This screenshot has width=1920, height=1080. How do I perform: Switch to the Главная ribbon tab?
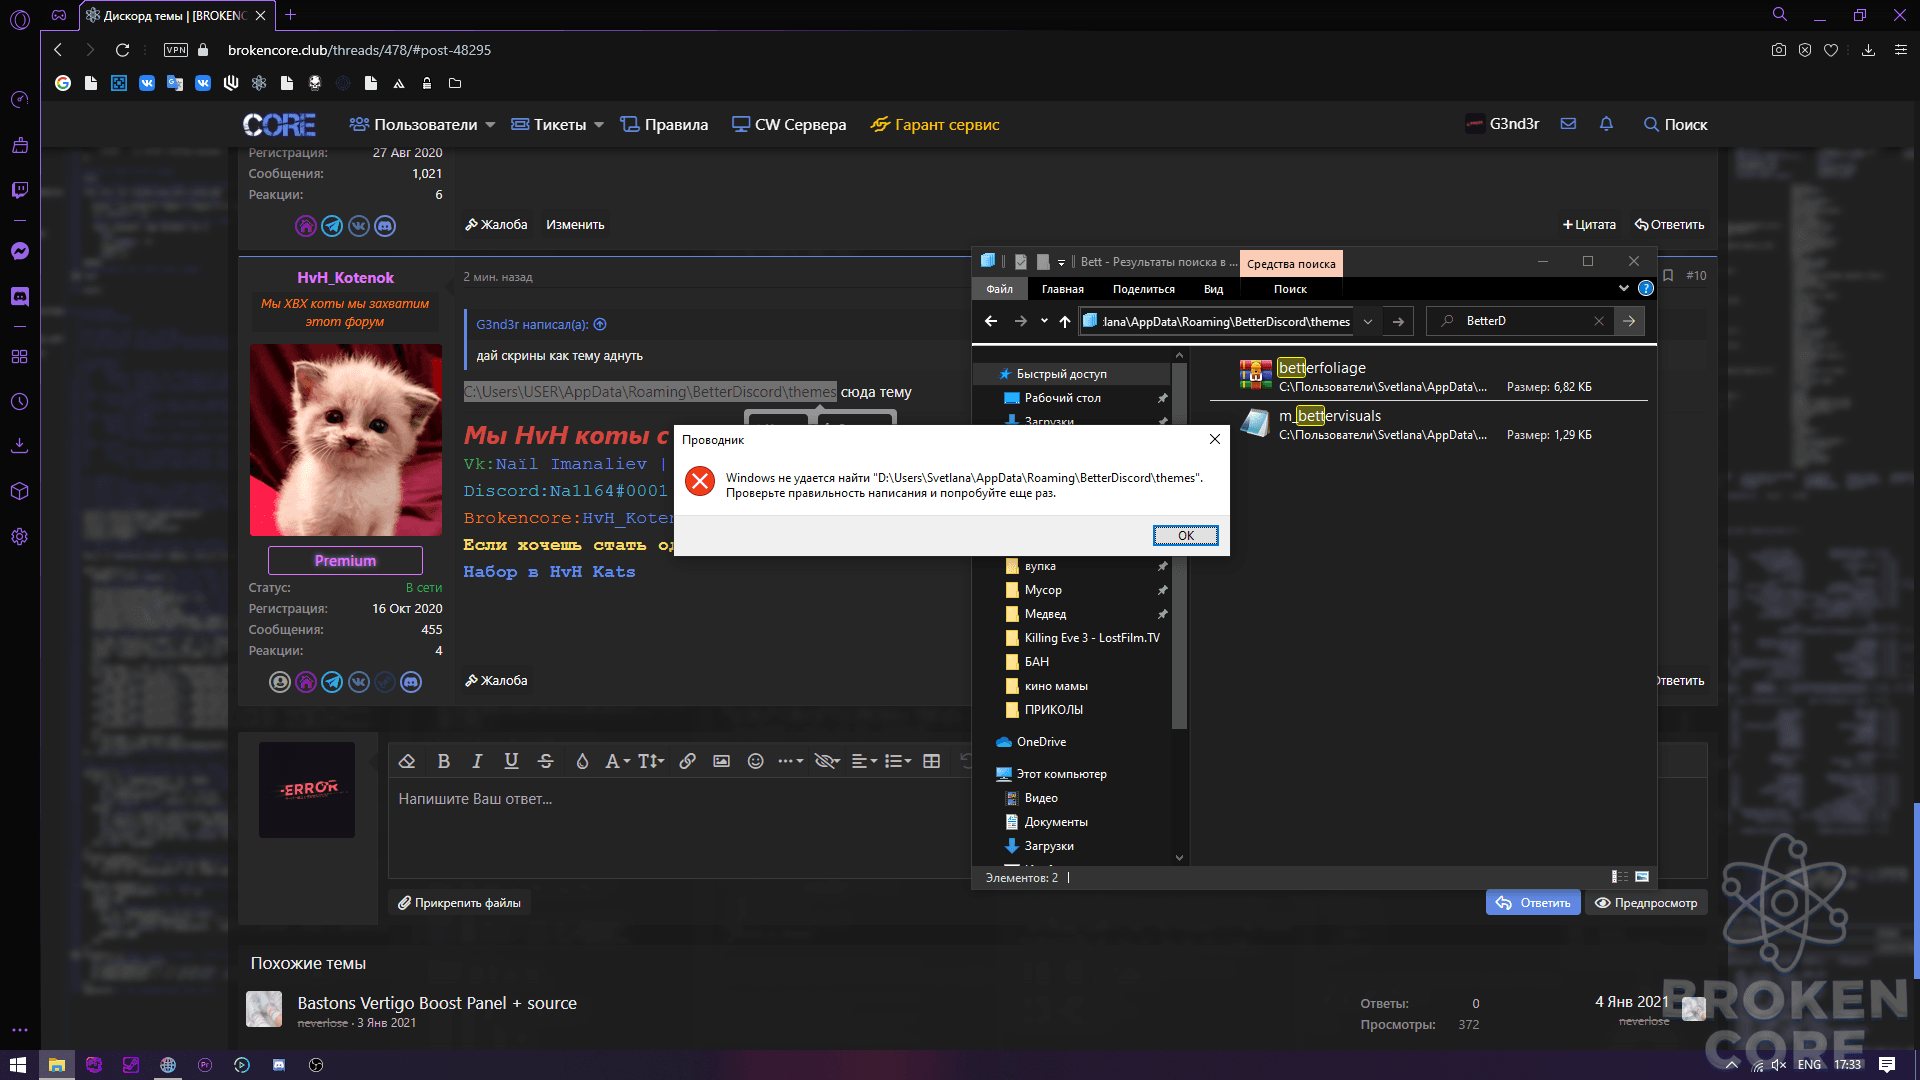click(1062, 289)
